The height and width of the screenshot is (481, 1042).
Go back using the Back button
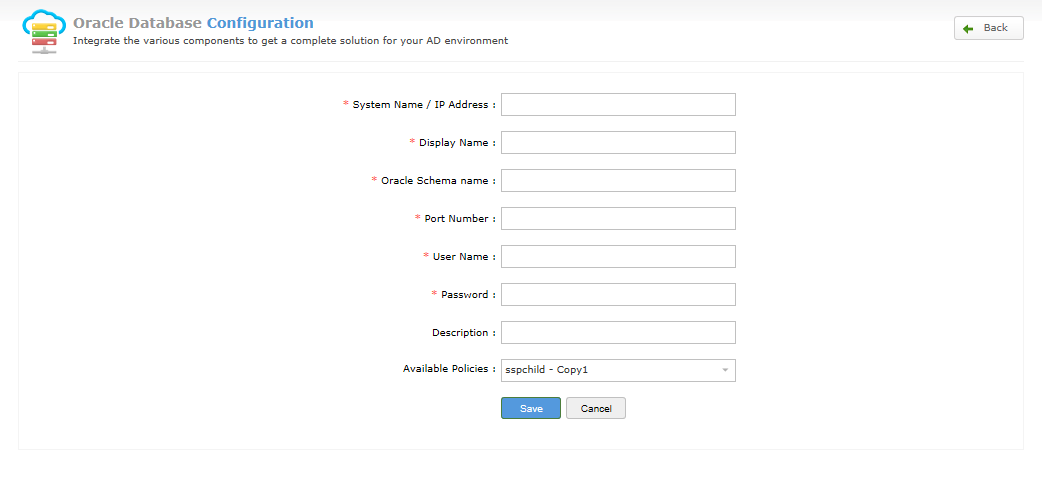(988, 28)
